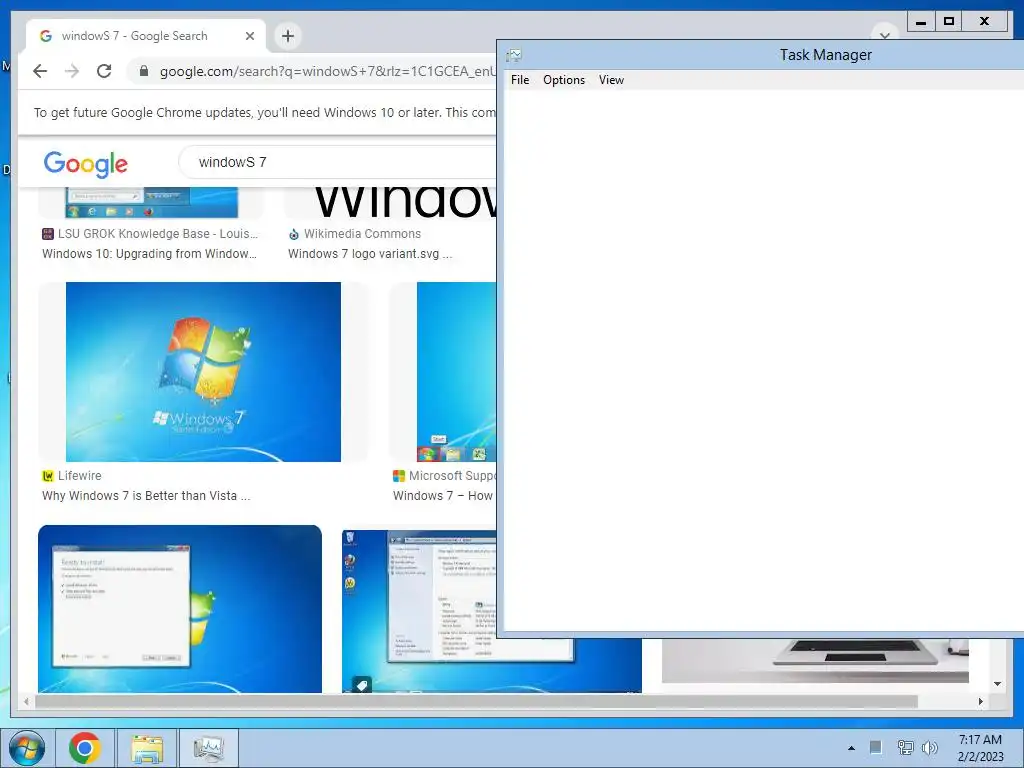Open the LSU GROK Knowledge Base source
This screenshot has height=768, width=1024.
(x=150, y=234)
